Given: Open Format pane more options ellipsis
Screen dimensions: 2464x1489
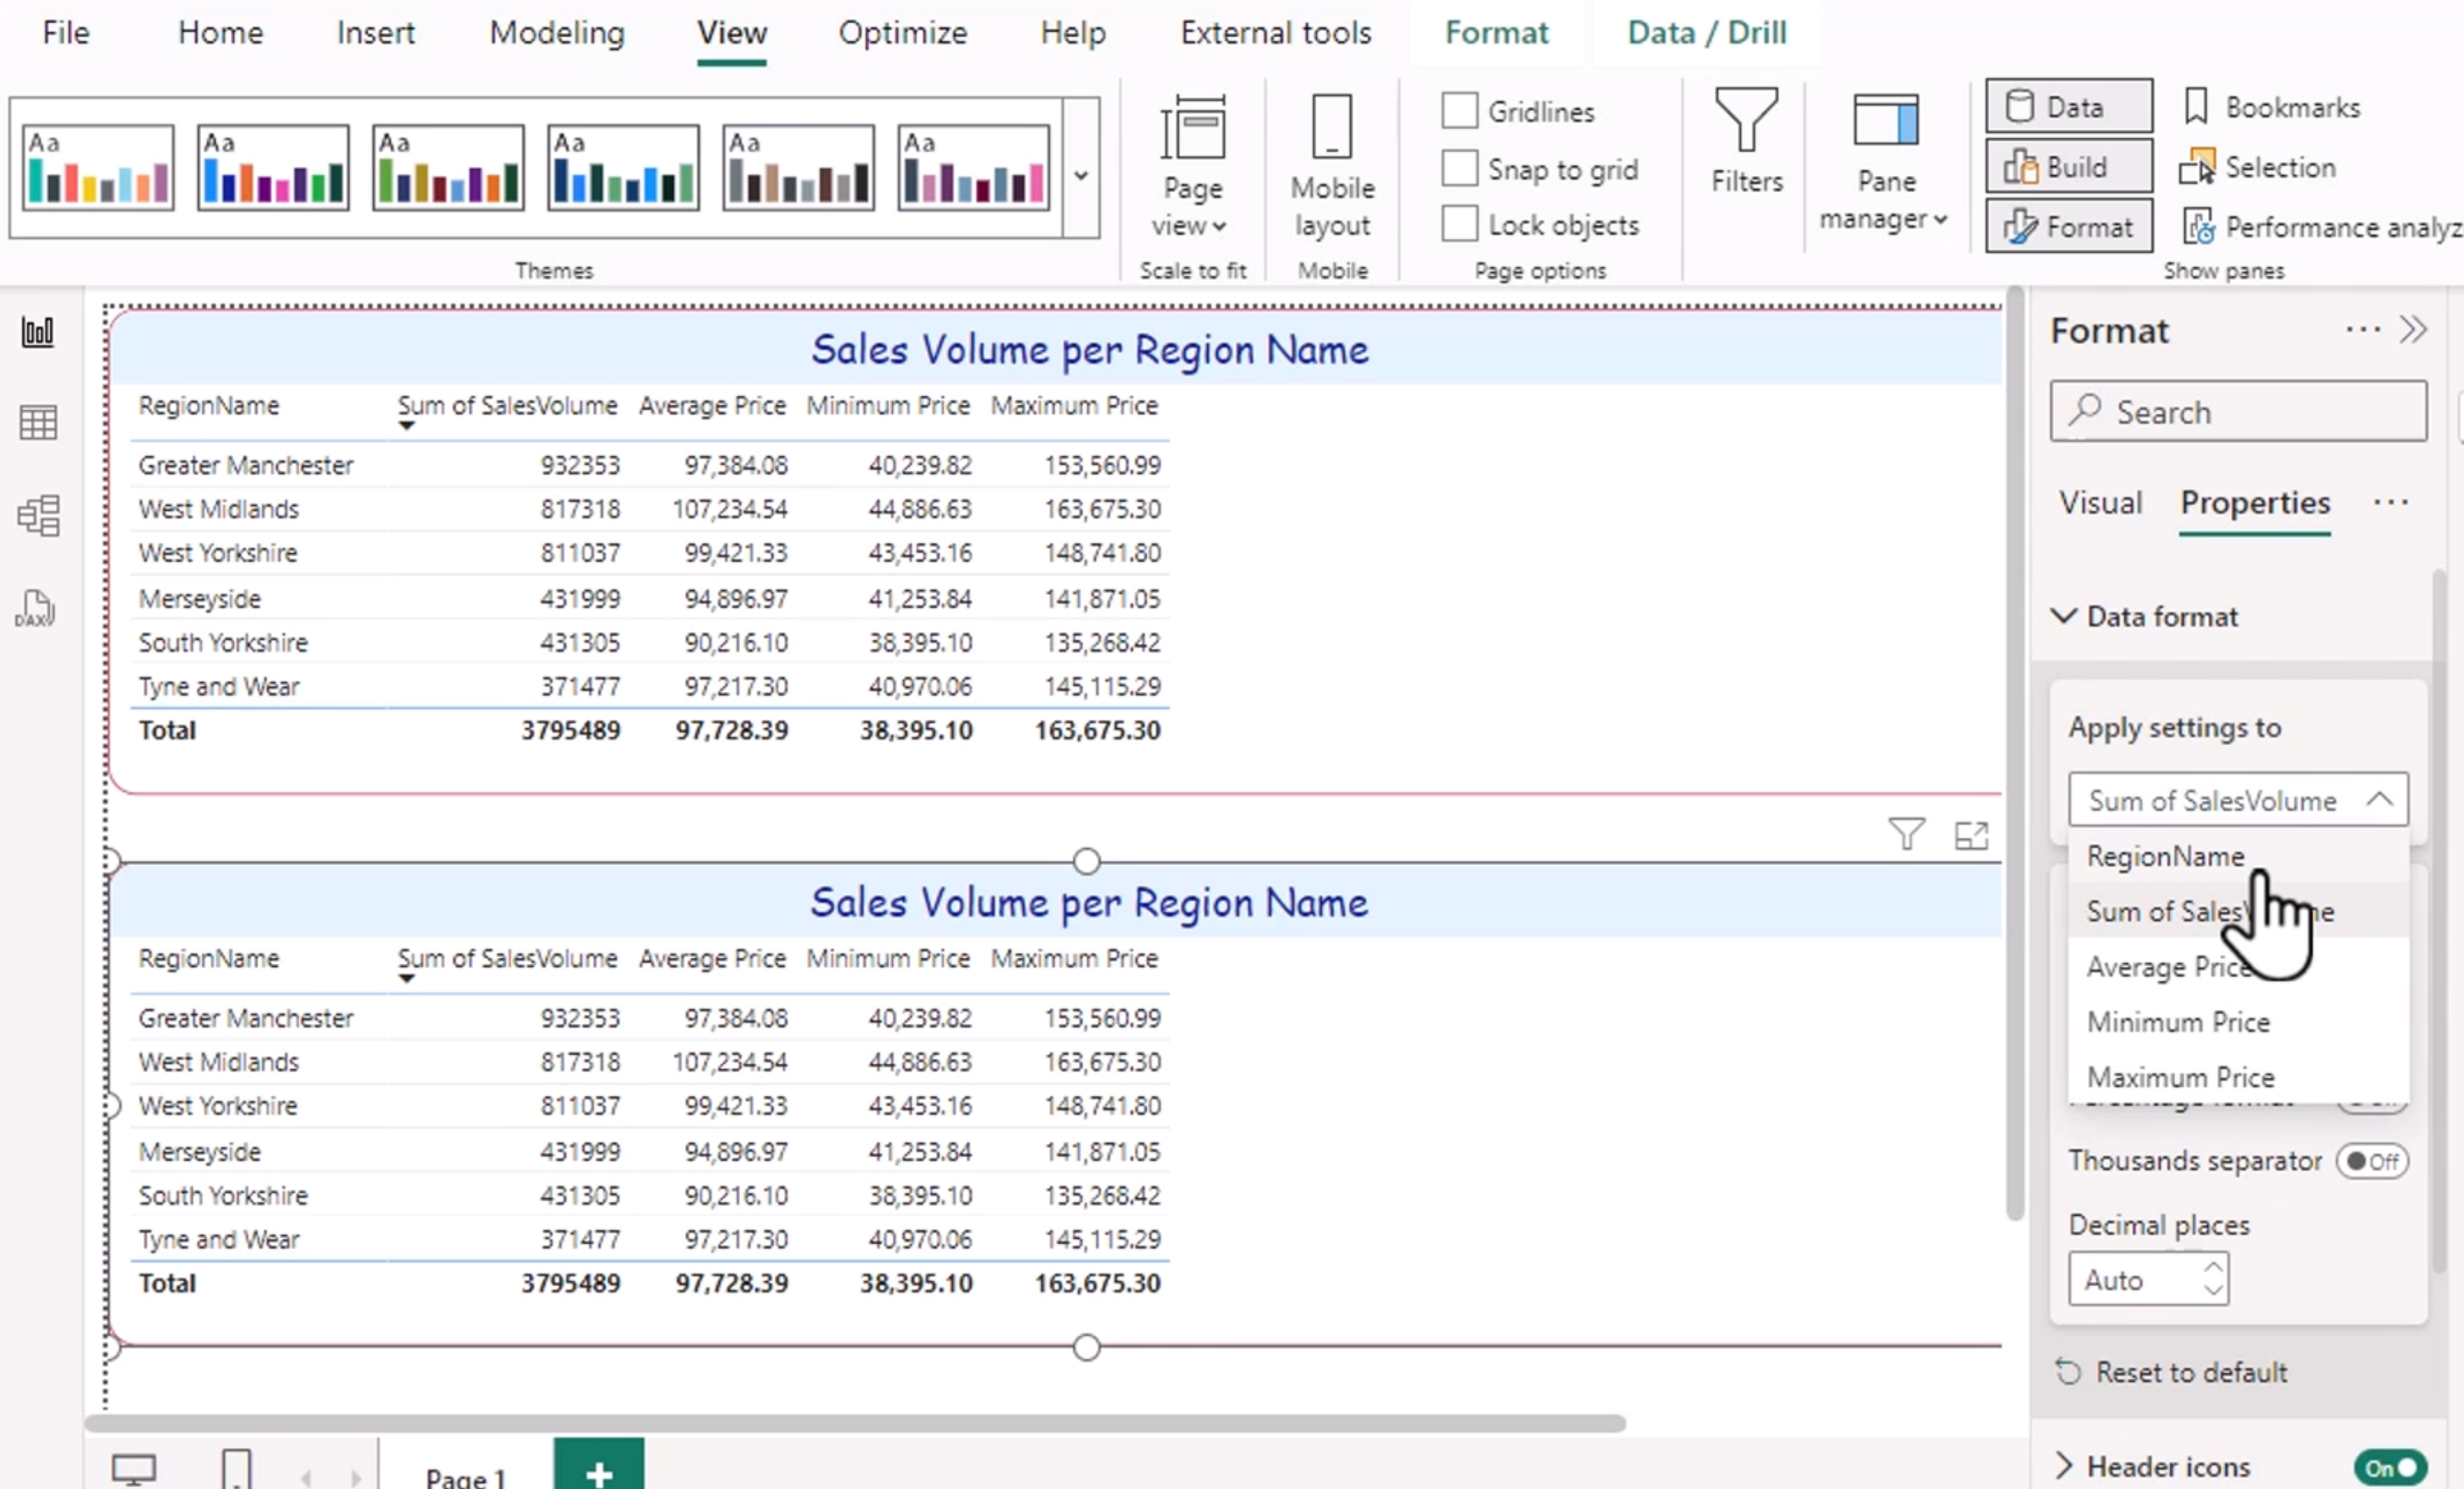Looking at the screenshot, I should (2363, 329).
